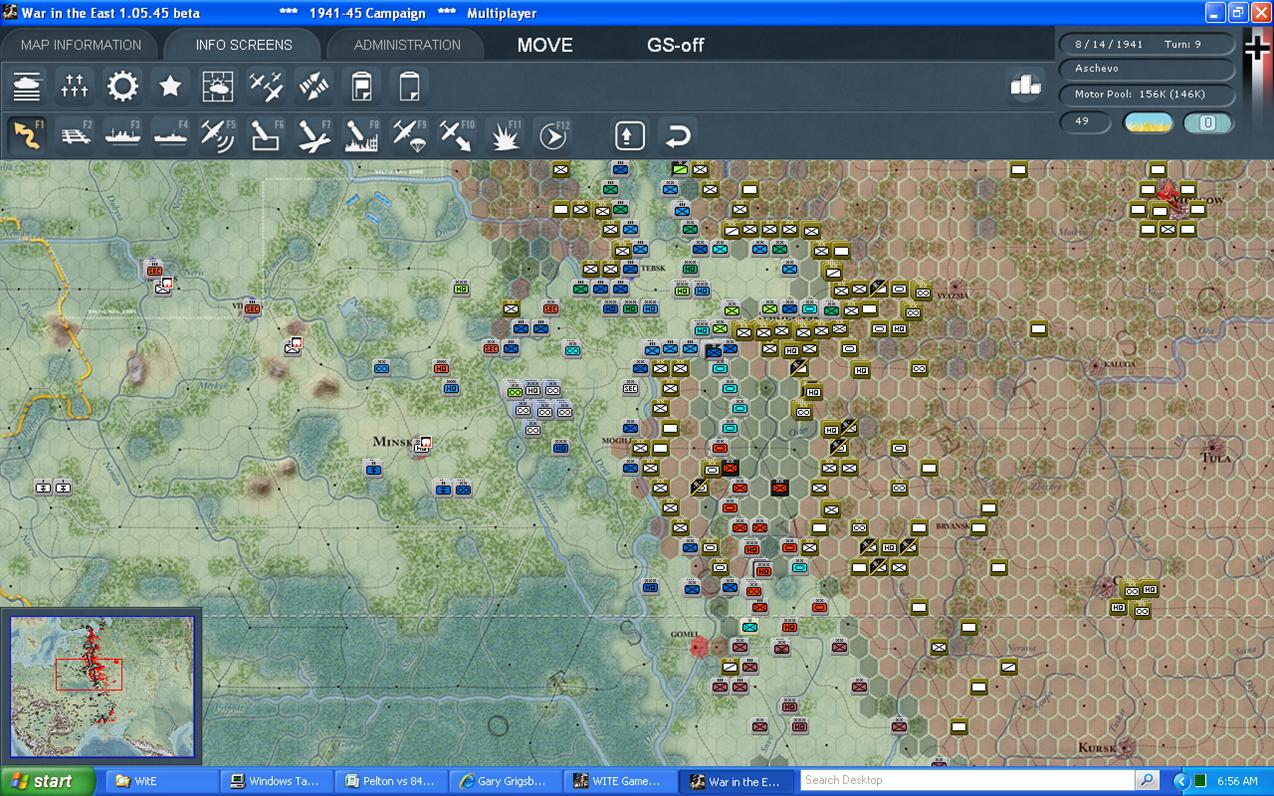Open the weather map grid icon

click(x=218, y=86)
